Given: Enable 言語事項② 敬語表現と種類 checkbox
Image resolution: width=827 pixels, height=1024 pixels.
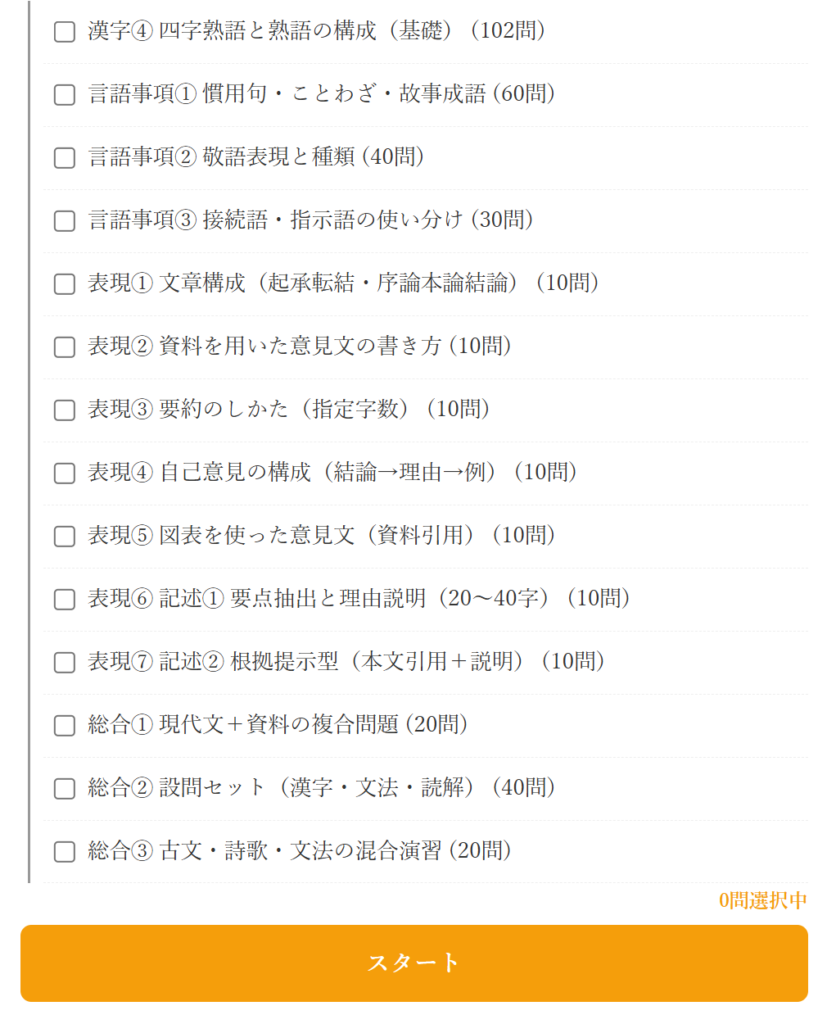Looking at the screenshot, I should [x=64, y=158].
